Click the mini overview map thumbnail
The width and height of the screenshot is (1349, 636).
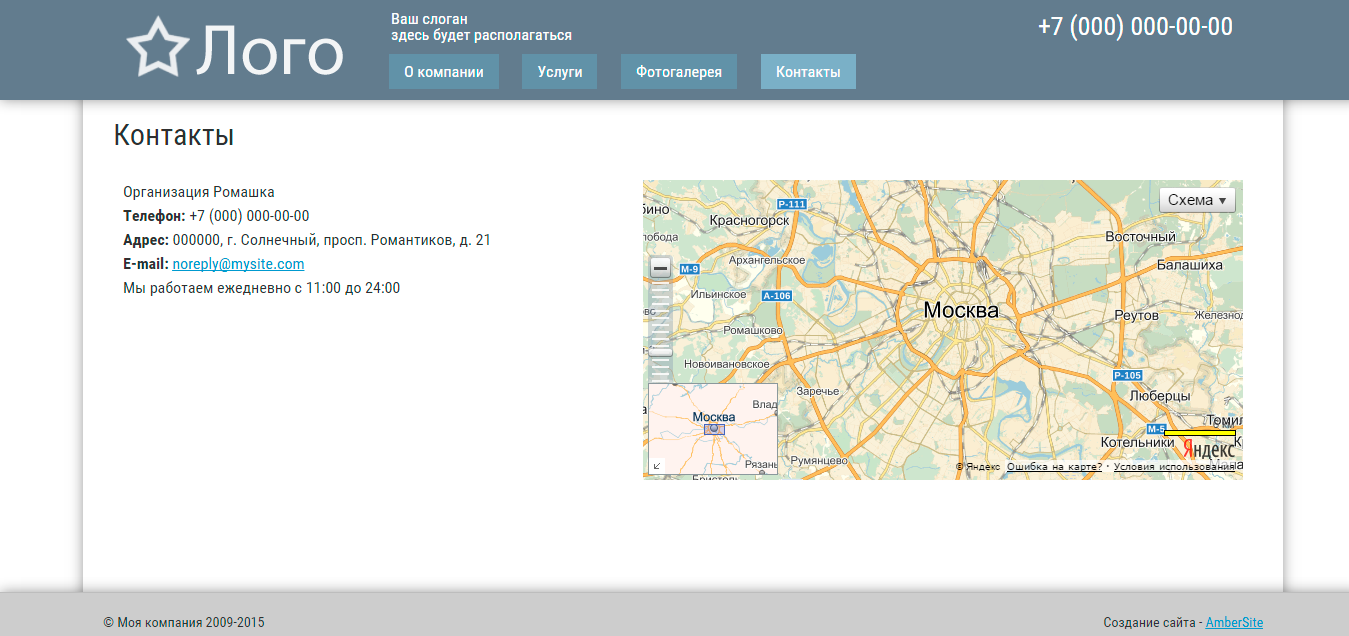tap(713, 428)
